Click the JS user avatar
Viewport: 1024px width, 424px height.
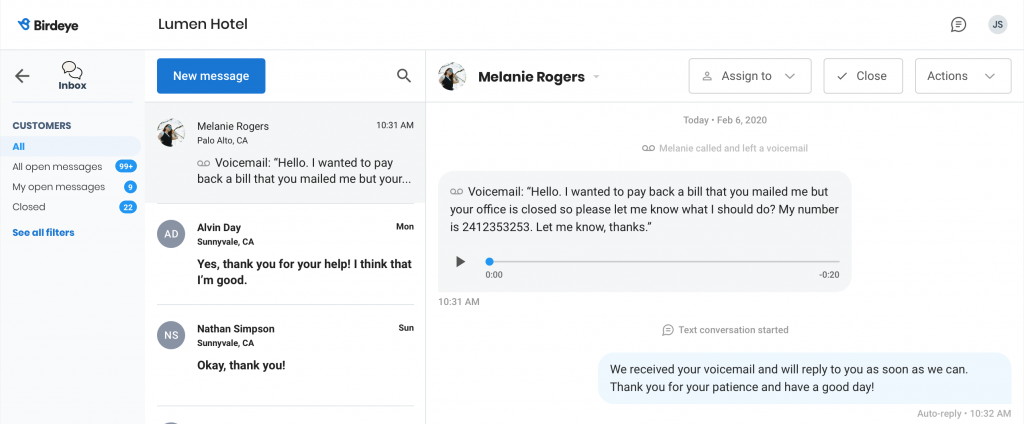point(997,25)
